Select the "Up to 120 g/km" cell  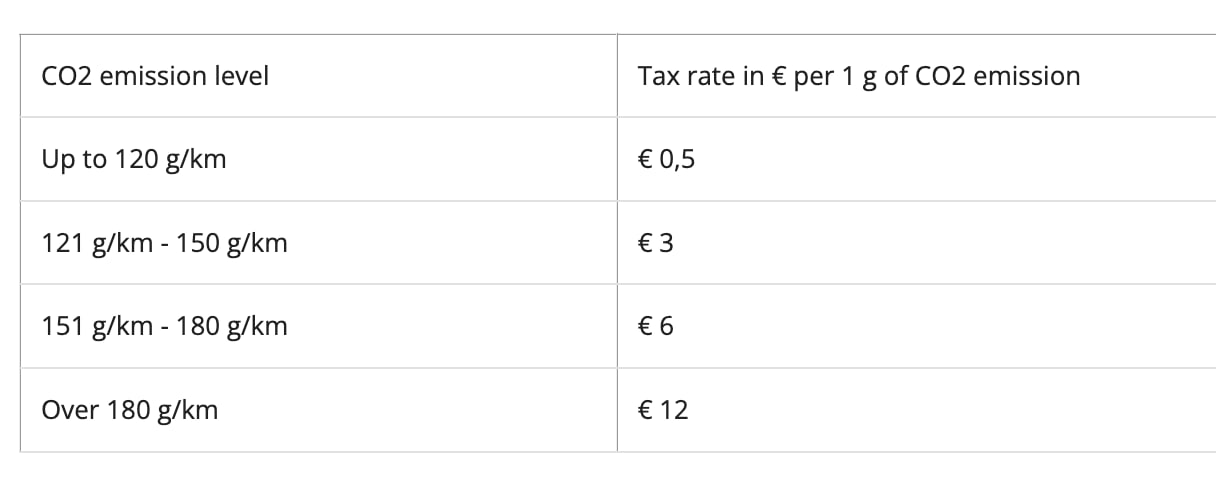tap(134, 159)
